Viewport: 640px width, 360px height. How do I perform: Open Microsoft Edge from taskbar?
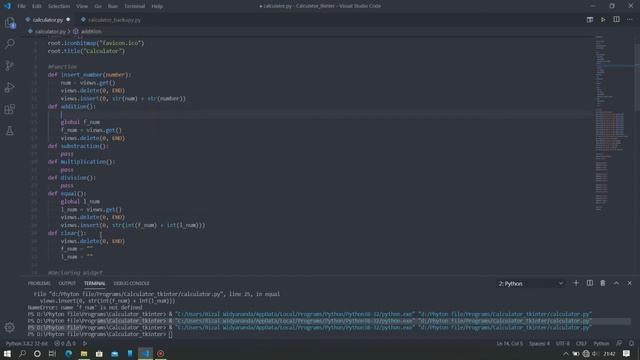coord(68,353)
